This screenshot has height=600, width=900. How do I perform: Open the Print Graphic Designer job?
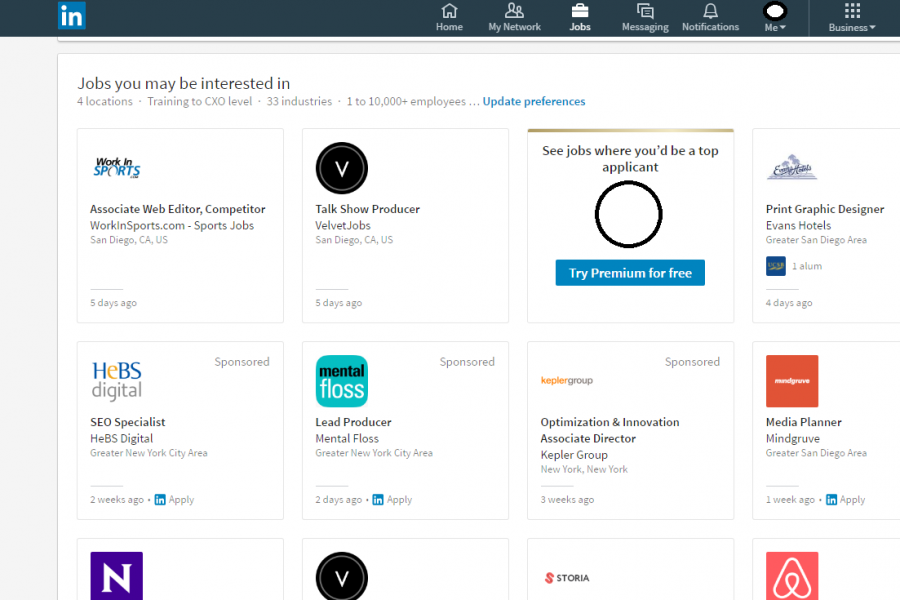point(825,209)
